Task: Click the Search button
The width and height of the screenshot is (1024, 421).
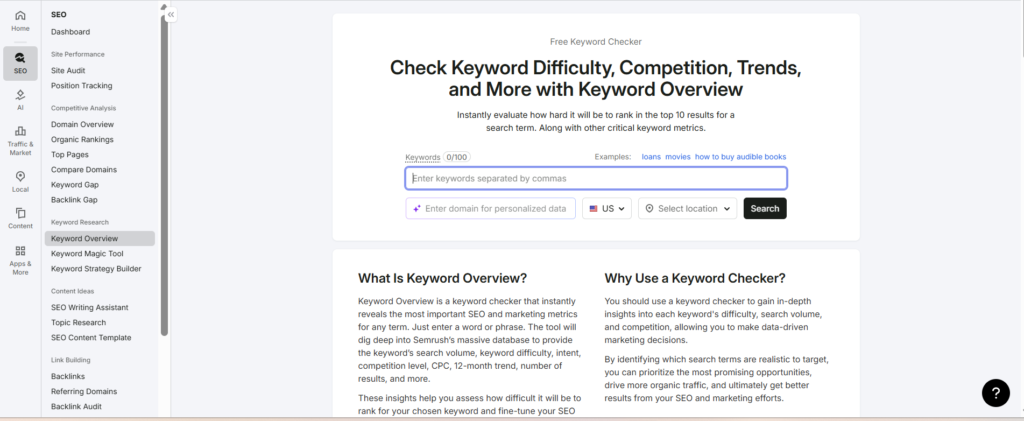Action: pos(765,209)
